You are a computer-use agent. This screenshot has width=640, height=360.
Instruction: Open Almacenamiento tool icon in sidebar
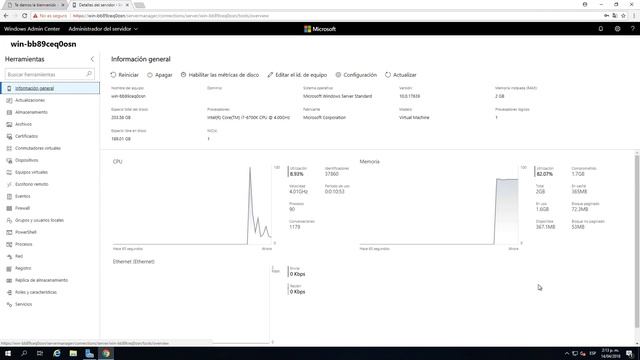pyautogui.click(x=9, y=112)
